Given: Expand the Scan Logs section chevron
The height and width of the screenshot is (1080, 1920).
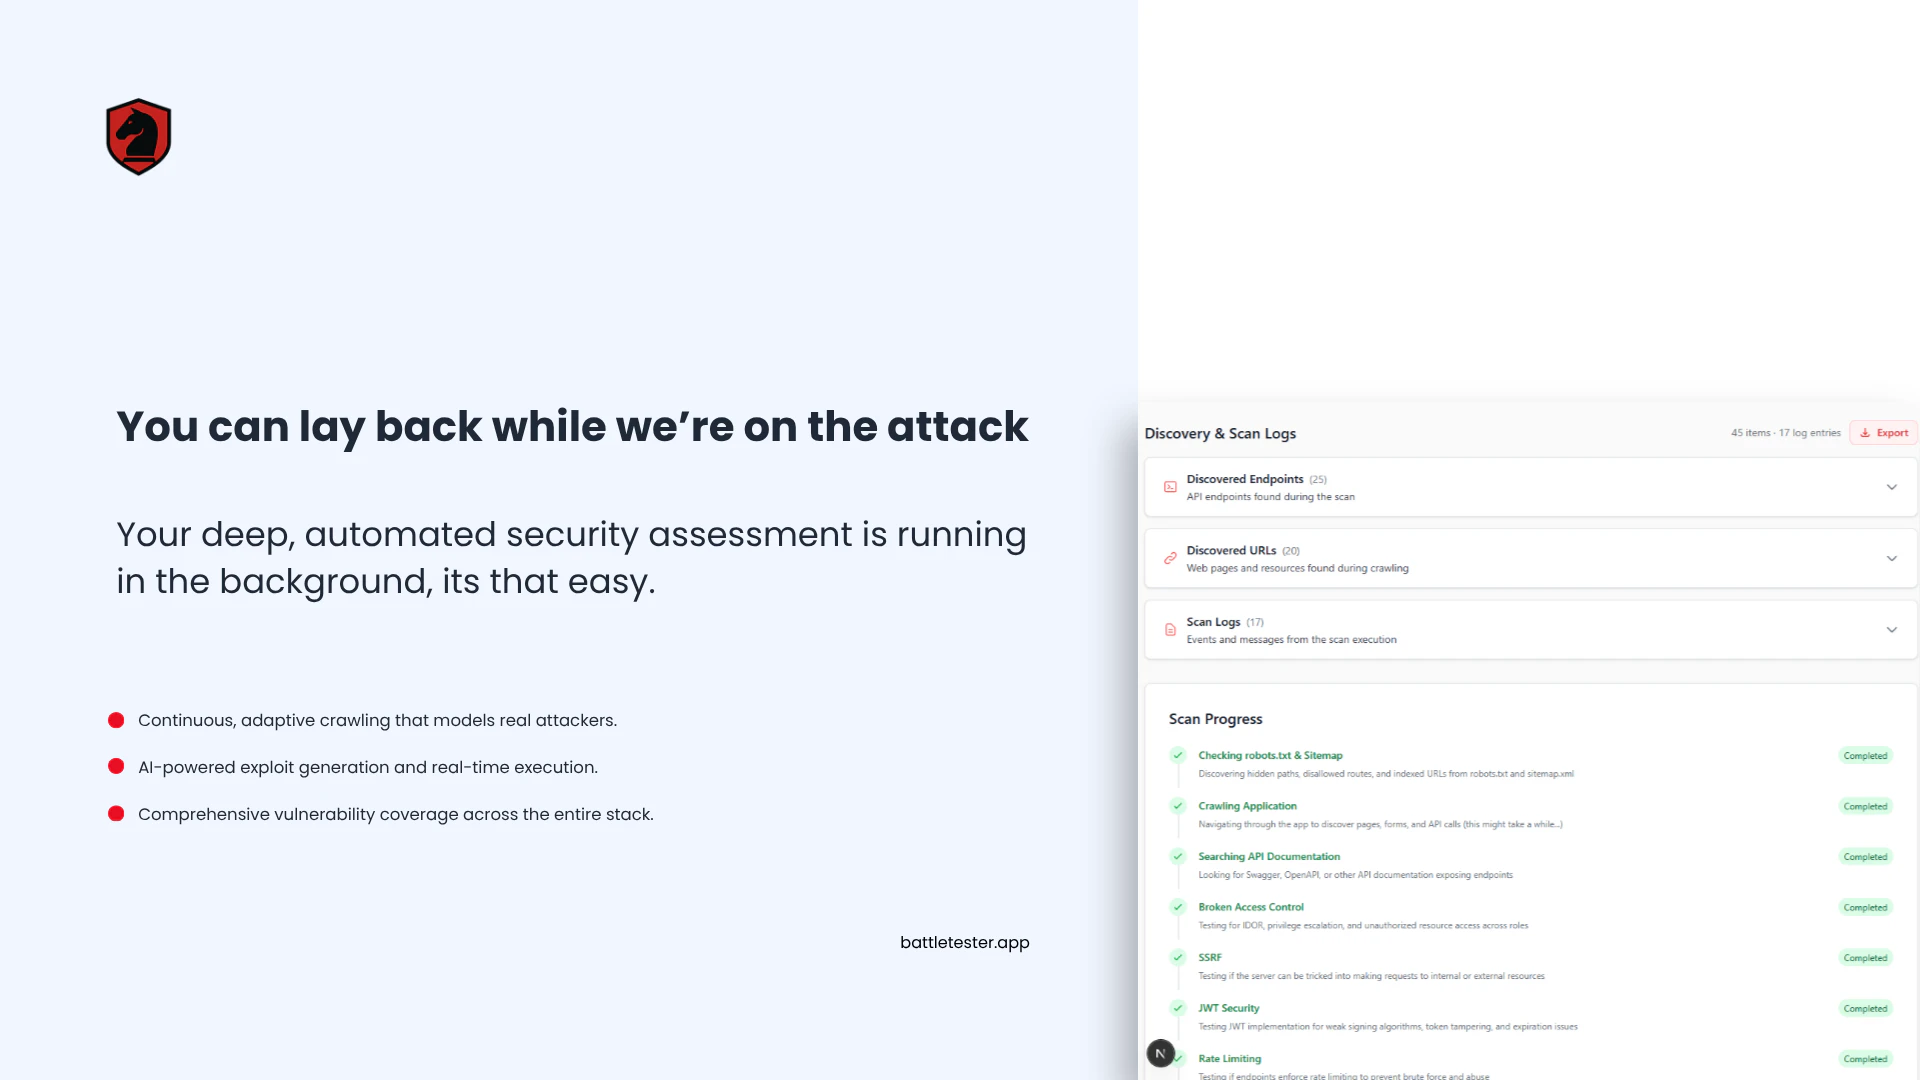Looking at the screenshot, I should tap(1892, 630).
